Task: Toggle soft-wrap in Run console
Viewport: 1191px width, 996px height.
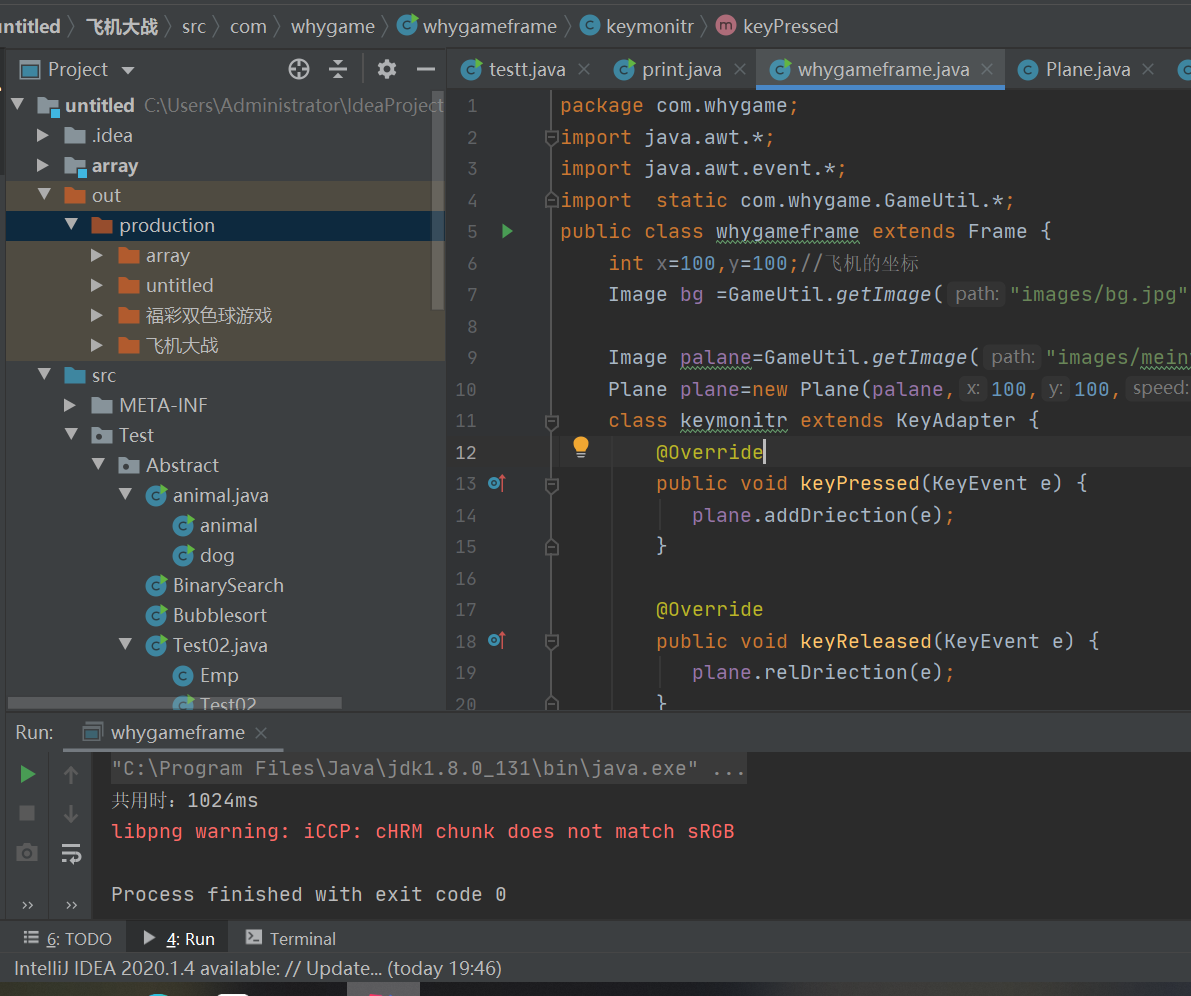Action: coord(71,854)
